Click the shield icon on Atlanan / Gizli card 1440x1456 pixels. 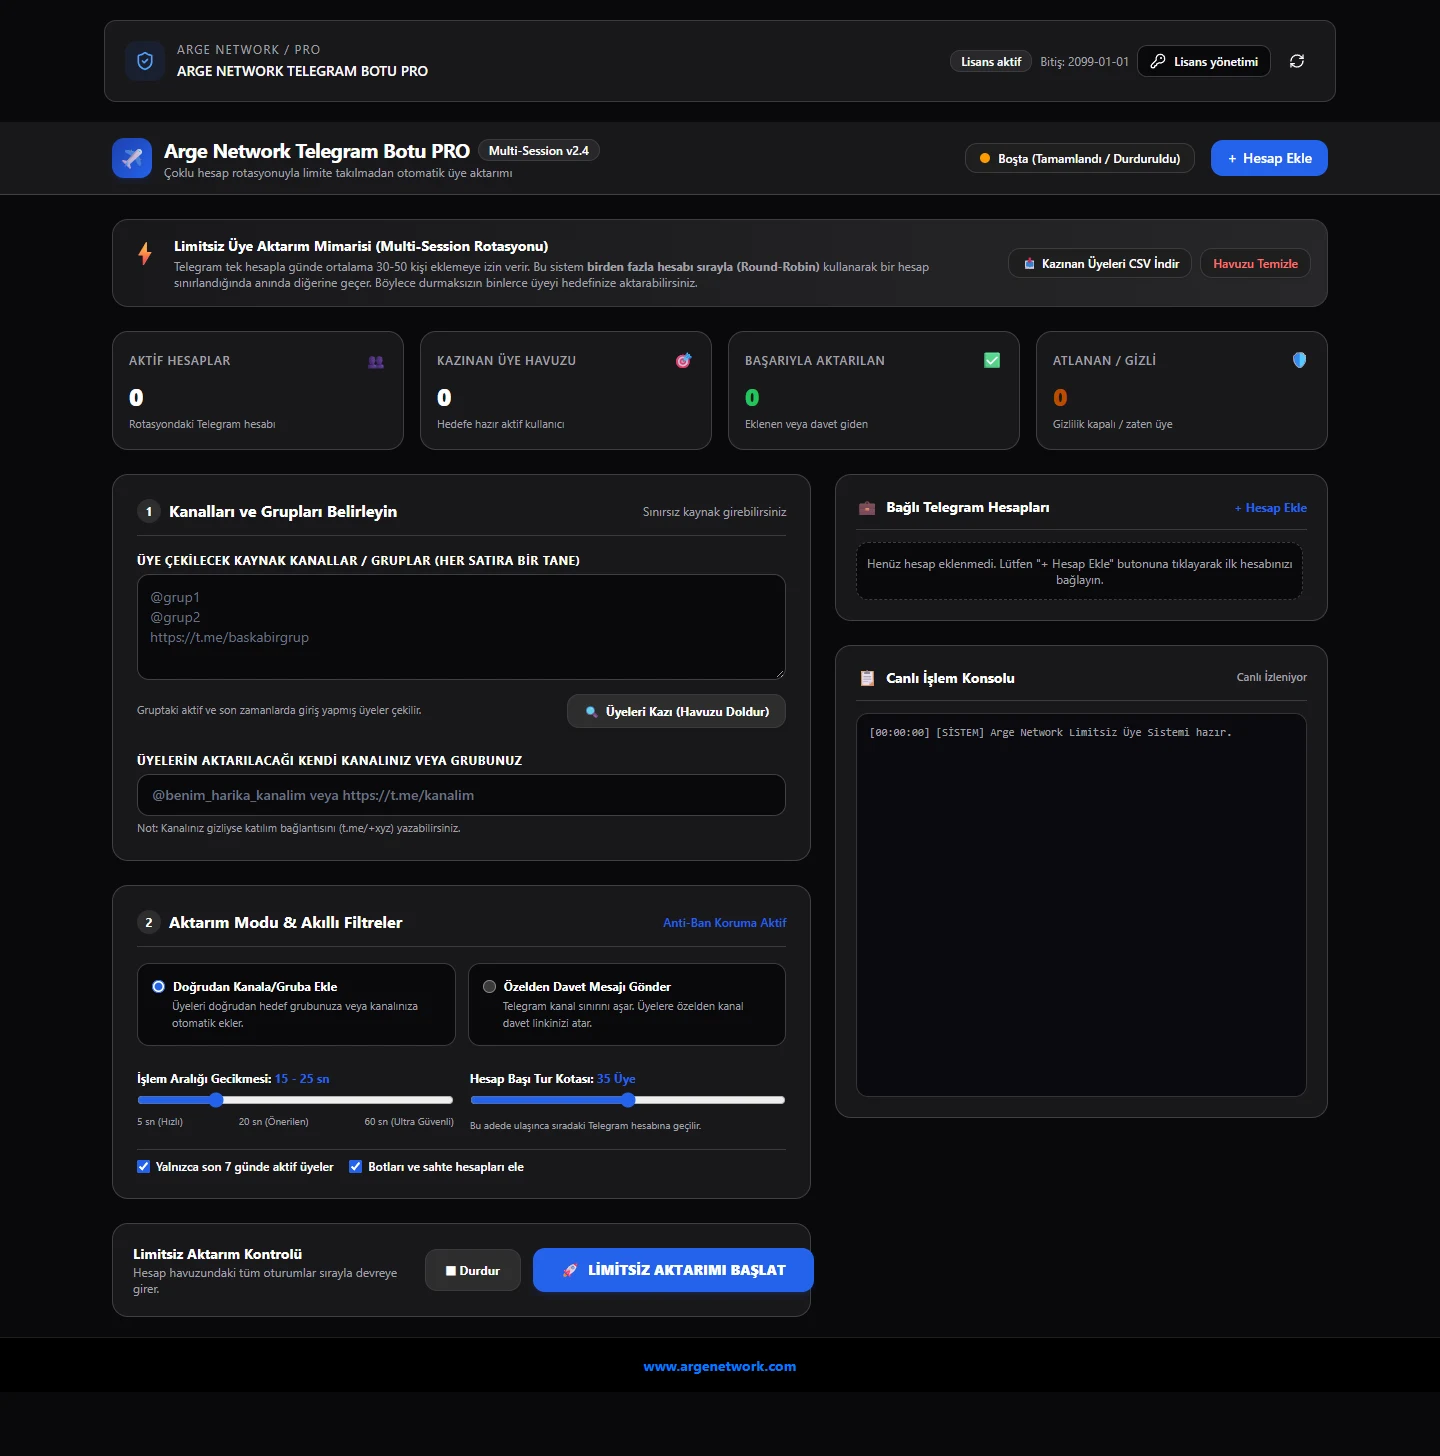pos(1299,360)
